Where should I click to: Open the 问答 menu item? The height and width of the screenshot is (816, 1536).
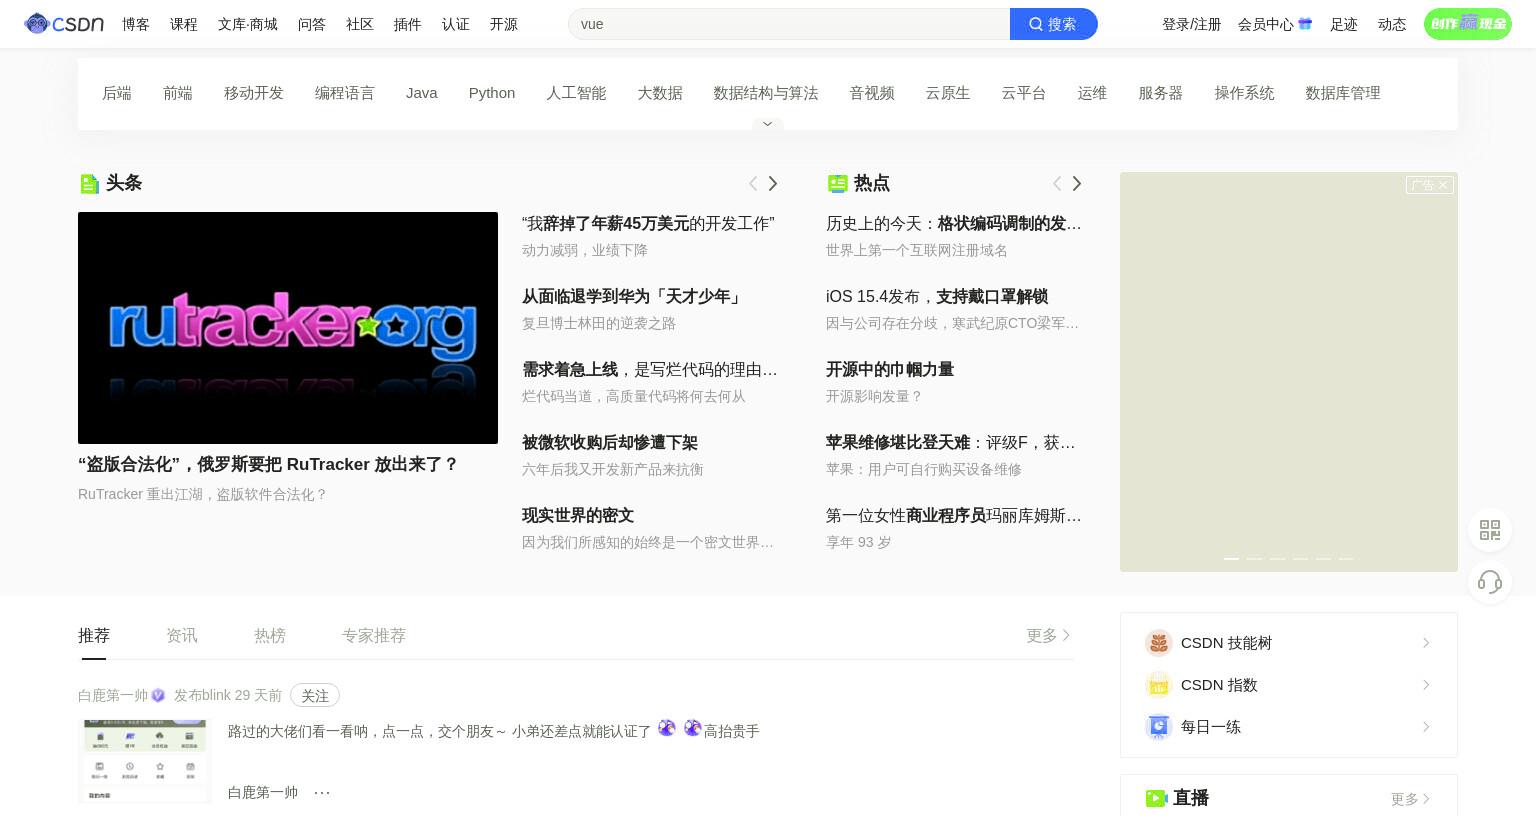pos(312,24)
